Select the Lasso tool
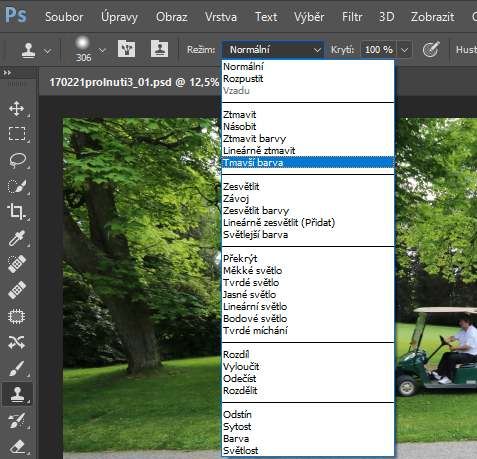The image size is (477, 459). [x=17, y=160]
